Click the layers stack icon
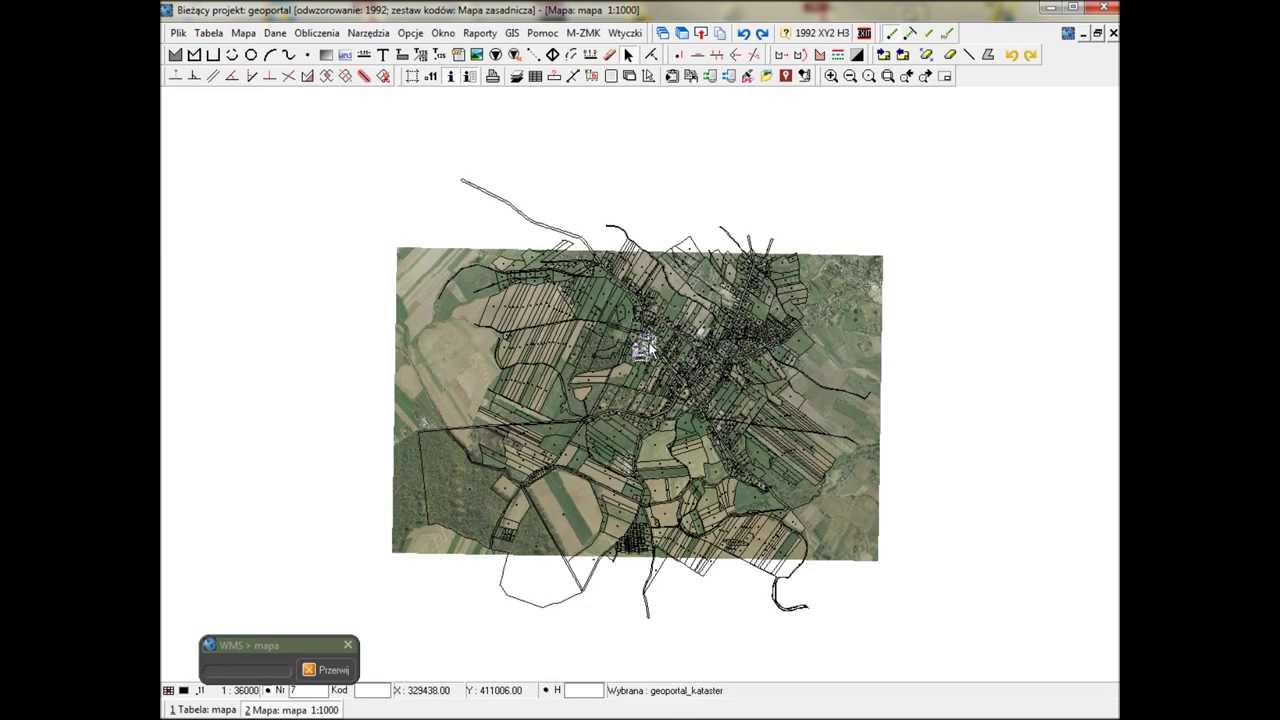 [x=516, y=76]
